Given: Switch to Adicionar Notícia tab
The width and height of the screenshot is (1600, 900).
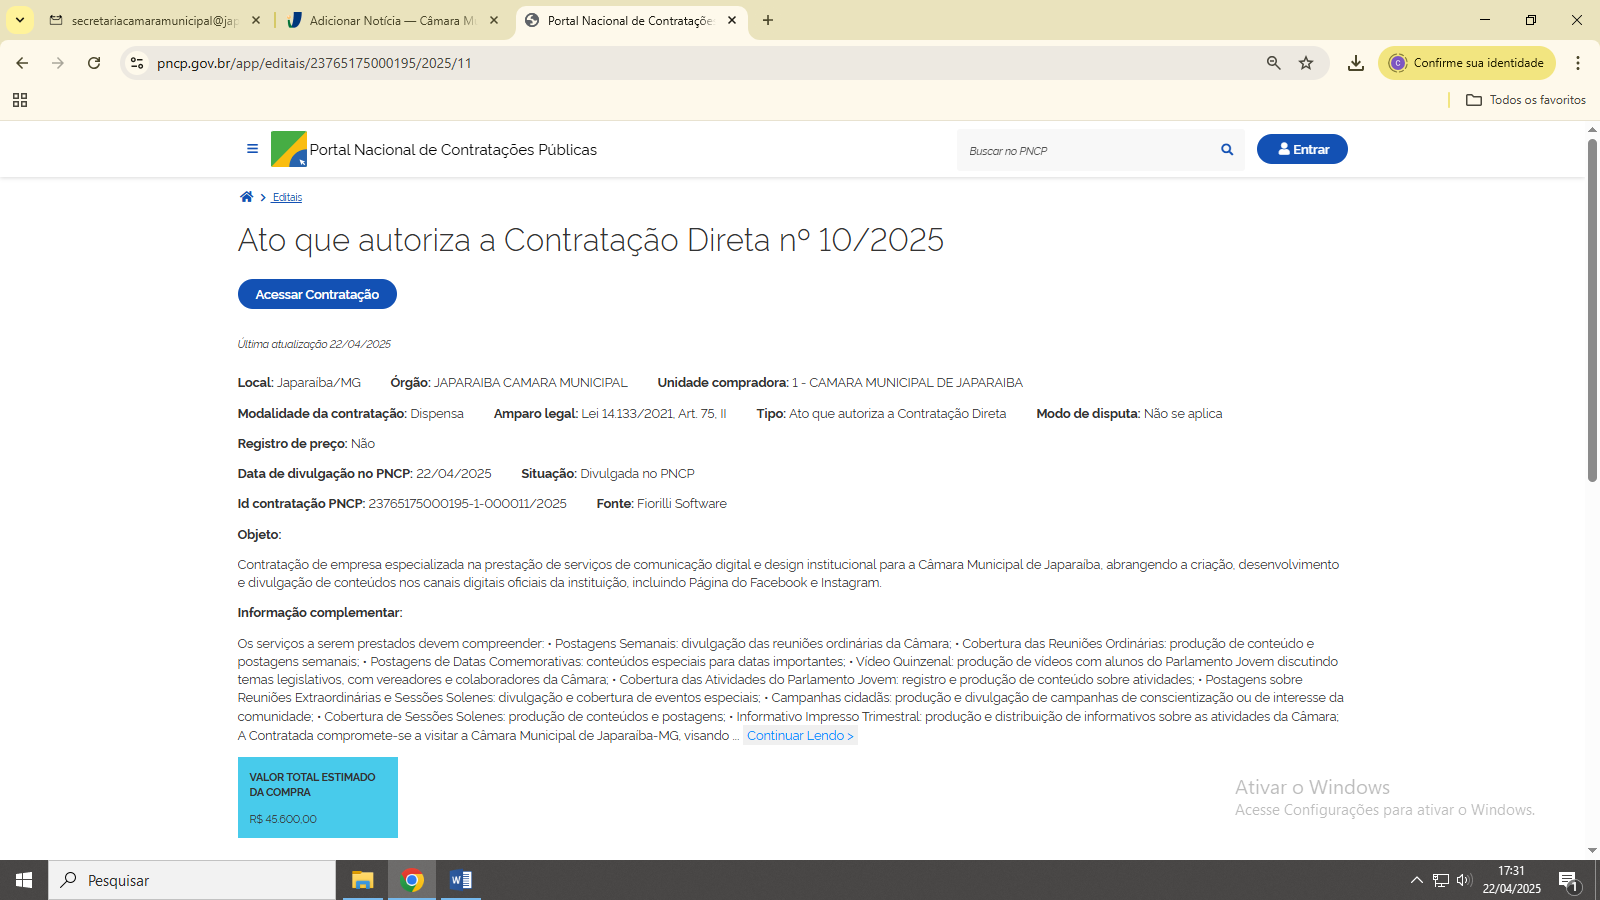Looking at the screenshot, I should point(392,20).
